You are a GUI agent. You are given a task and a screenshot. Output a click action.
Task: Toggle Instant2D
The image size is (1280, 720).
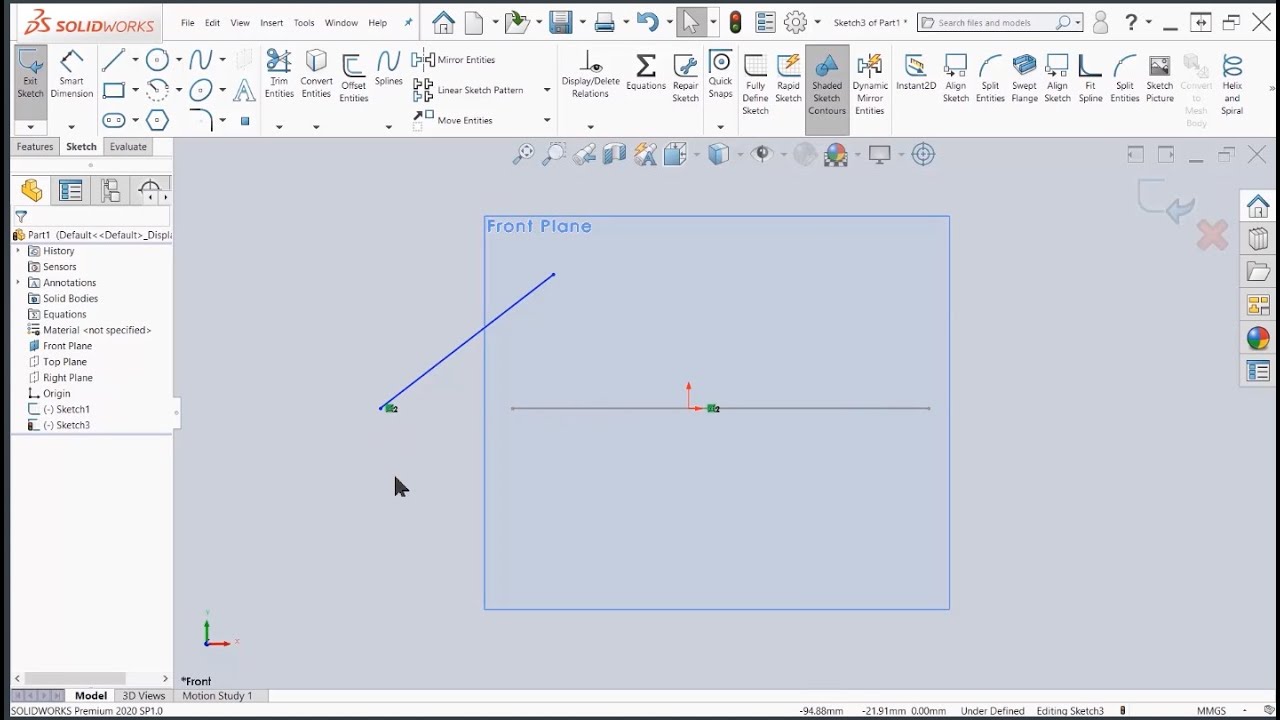coord(915,72)
